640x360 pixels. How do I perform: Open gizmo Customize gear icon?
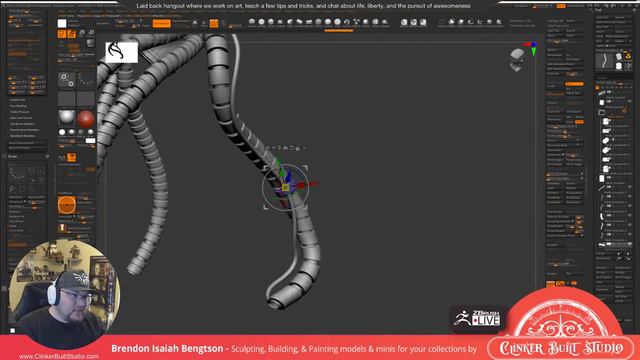click(x=267, y=148)
